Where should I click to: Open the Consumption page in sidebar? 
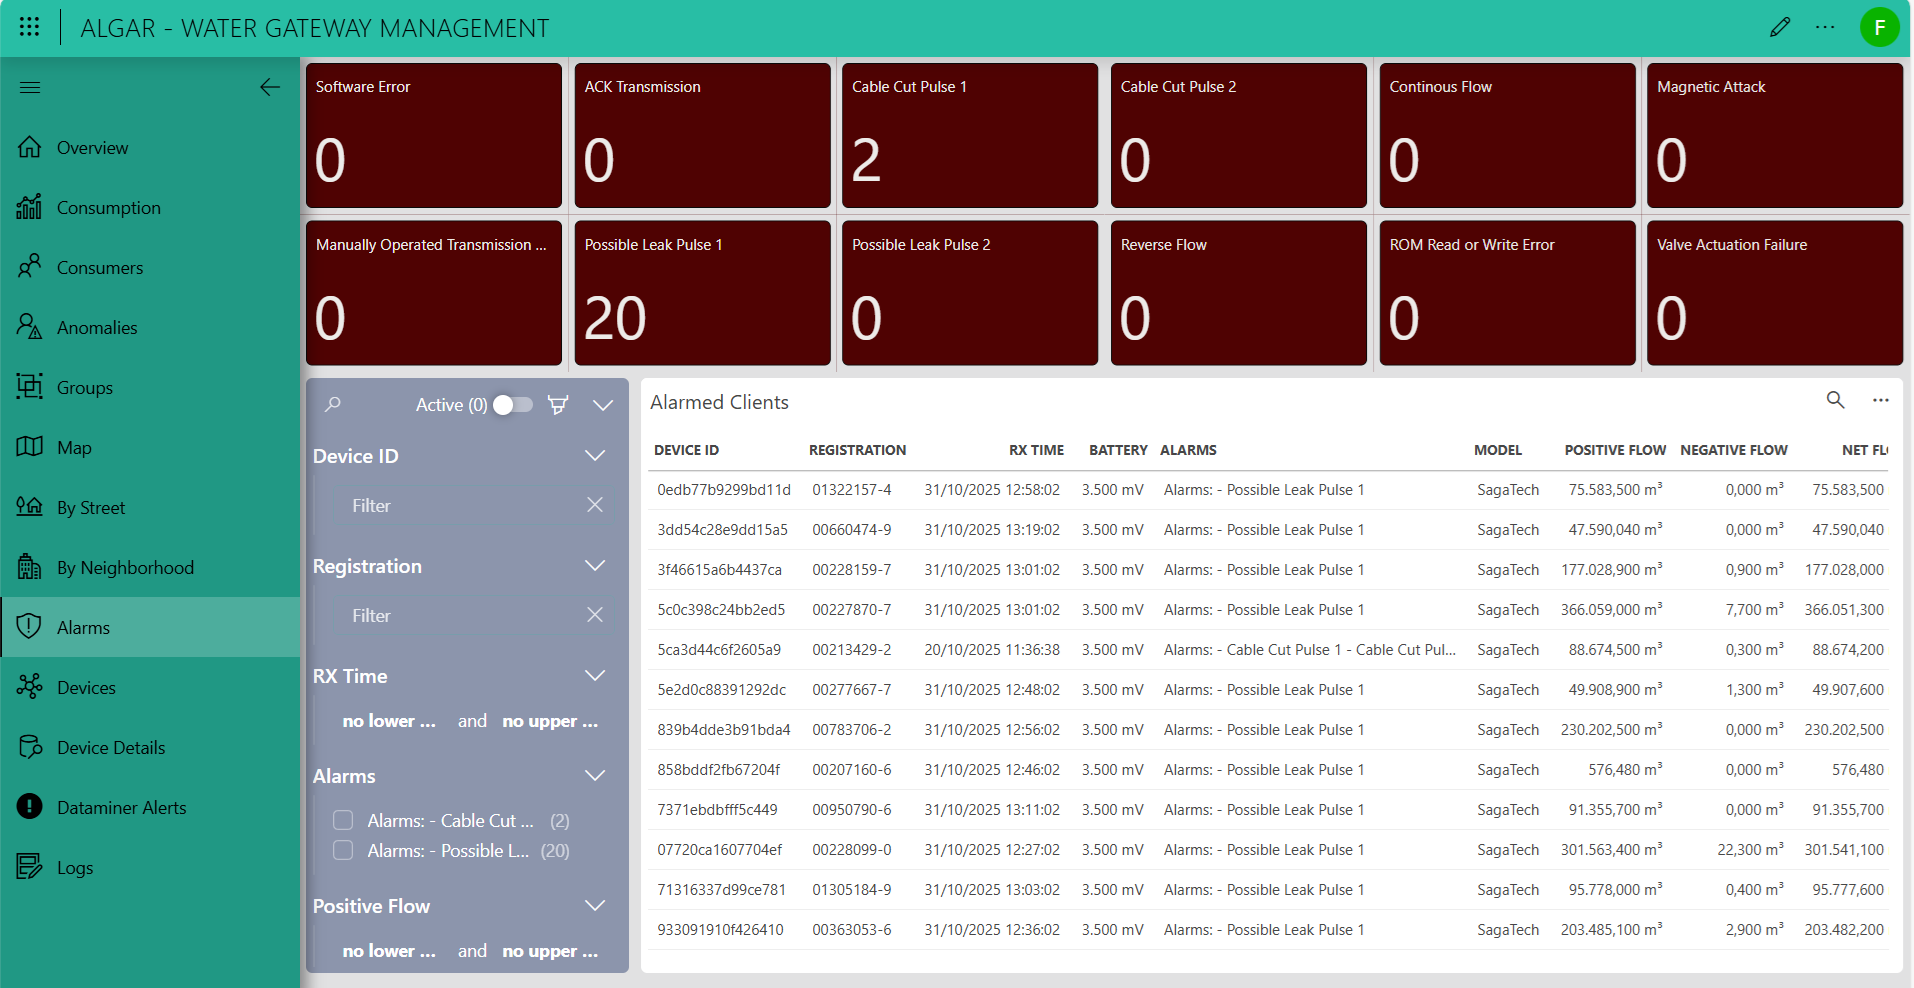tap(108, 208)
